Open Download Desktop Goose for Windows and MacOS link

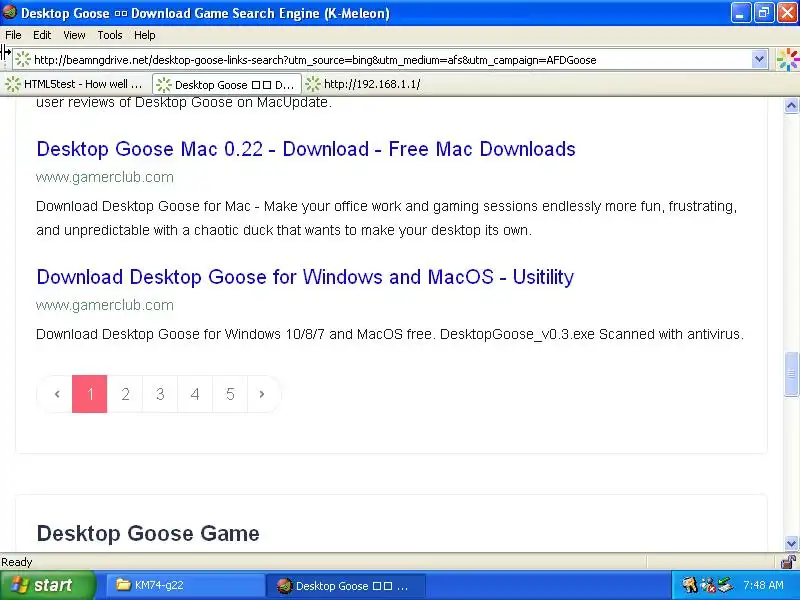[x=305, y=277]
